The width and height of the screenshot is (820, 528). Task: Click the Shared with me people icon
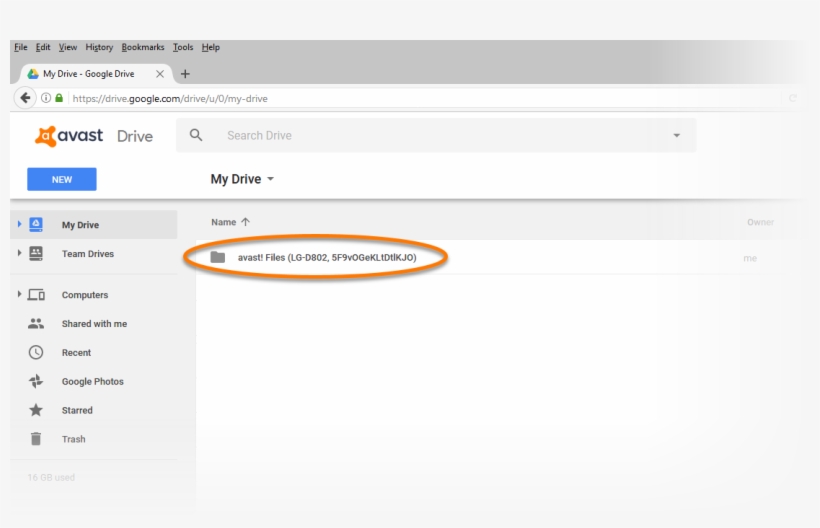pyautogui.click(x=36, y=324)
